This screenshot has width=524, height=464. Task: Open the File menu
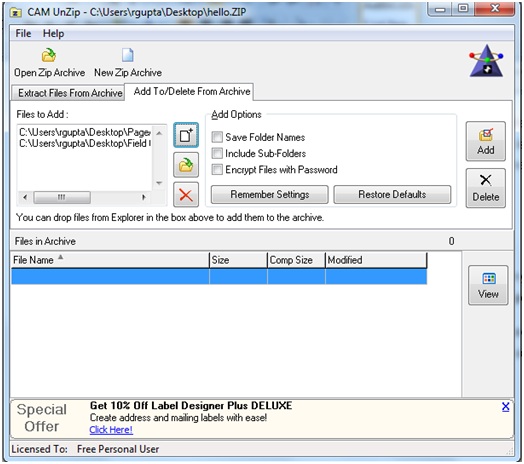(23, 33)
